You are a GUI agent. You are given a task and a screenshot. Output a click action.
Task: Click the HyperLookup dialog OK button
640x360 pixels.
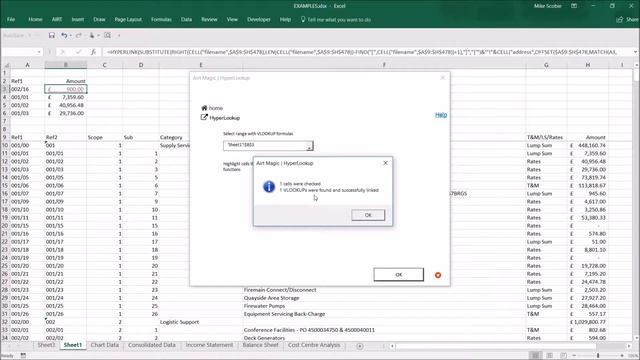[x=399, y=275]
